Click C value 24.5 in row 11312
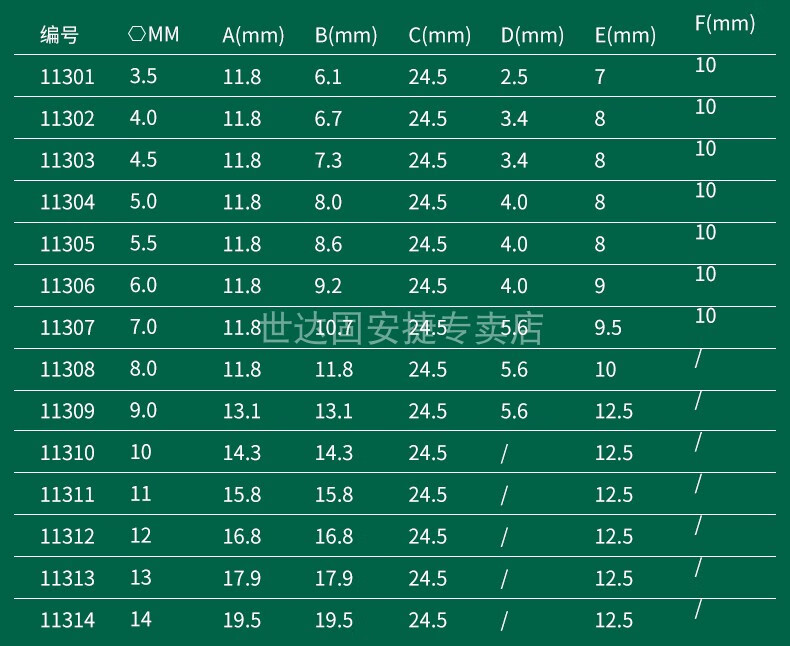The image size is (790, 646). tap(428, 537)
